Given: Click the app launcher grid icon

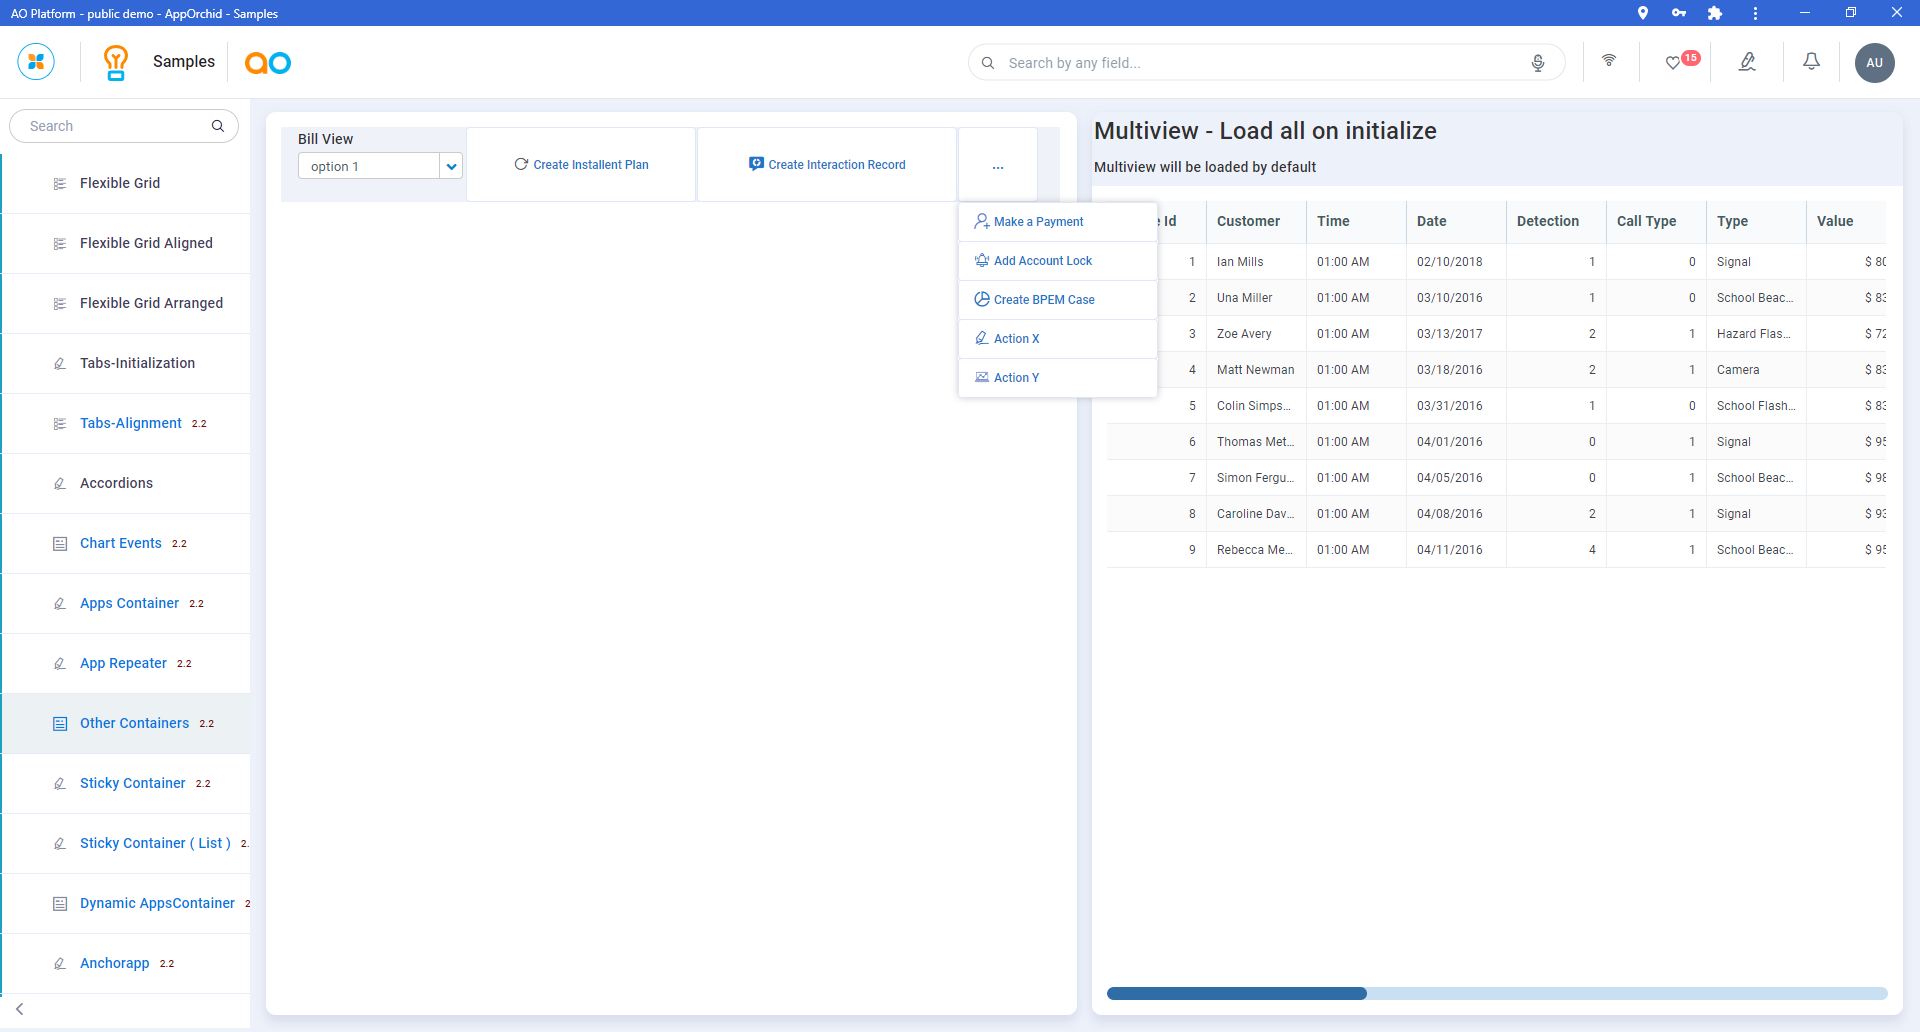Looking at the screenshot, I should (x=36, y=62).
